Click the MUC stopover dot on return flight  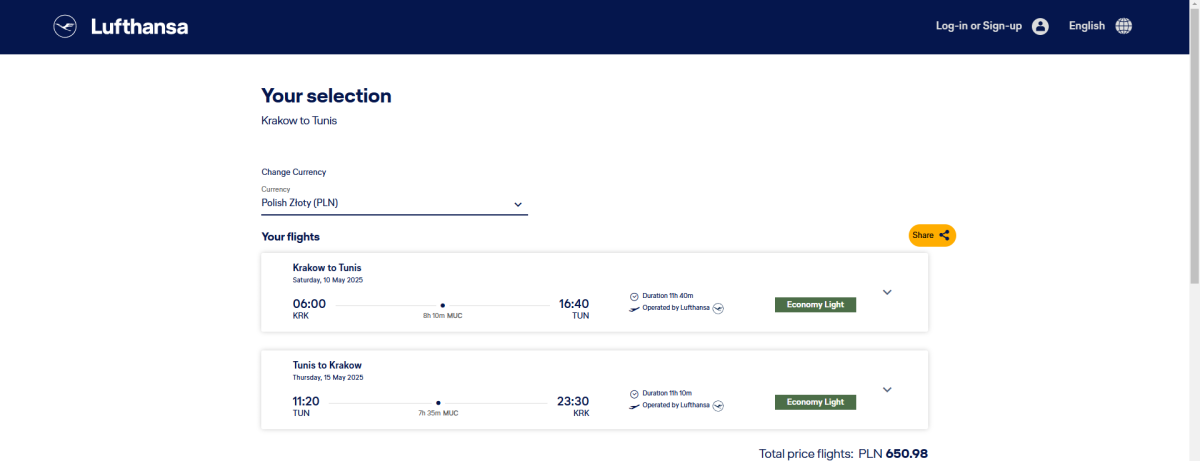point(438,402)
